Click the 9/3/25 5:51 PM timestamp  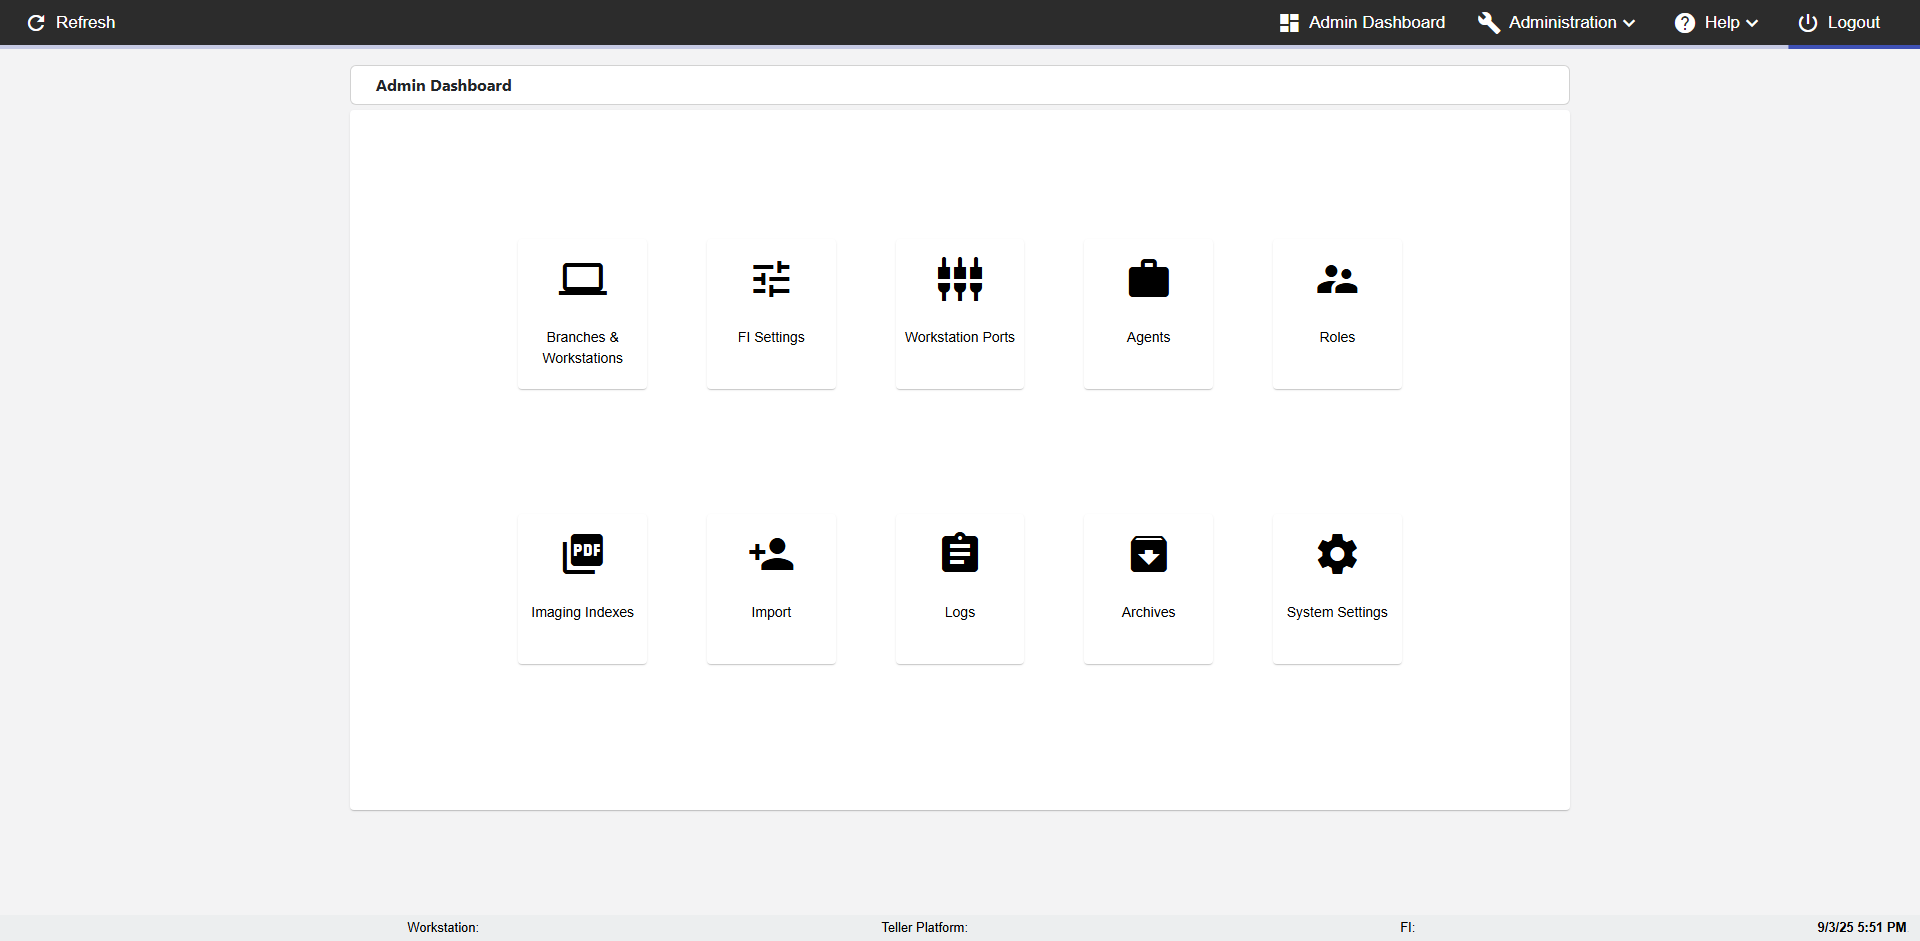(1861, 927)
